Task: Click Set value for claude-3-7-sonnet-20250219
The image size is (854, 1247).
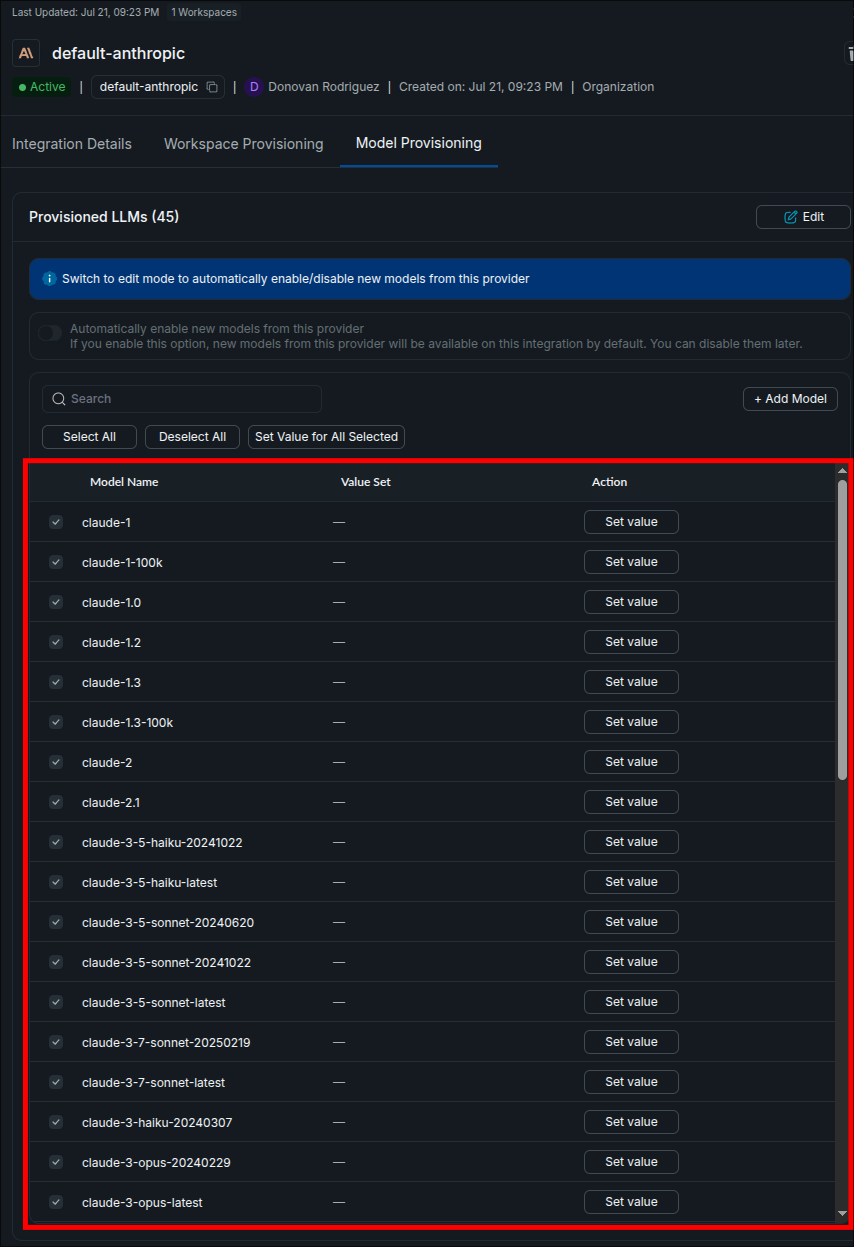Action: [631, 1042]
